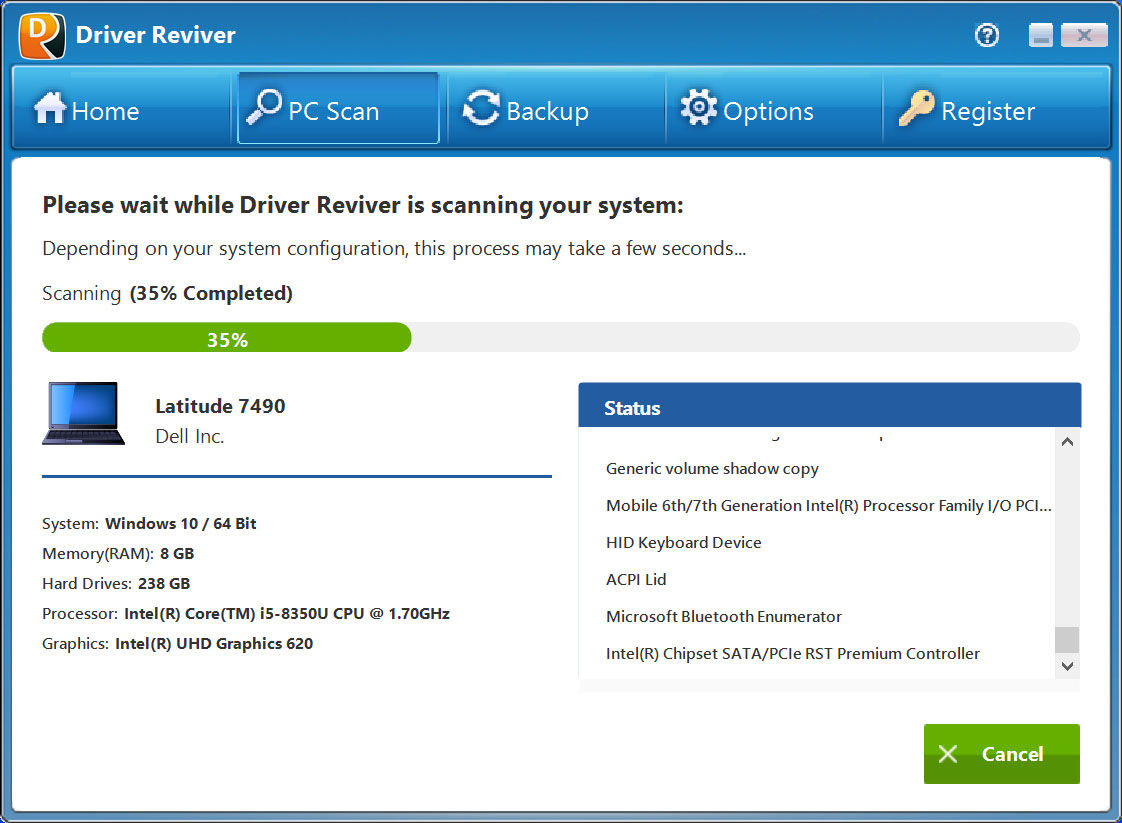Click the Home house icon

click(49, 110)
